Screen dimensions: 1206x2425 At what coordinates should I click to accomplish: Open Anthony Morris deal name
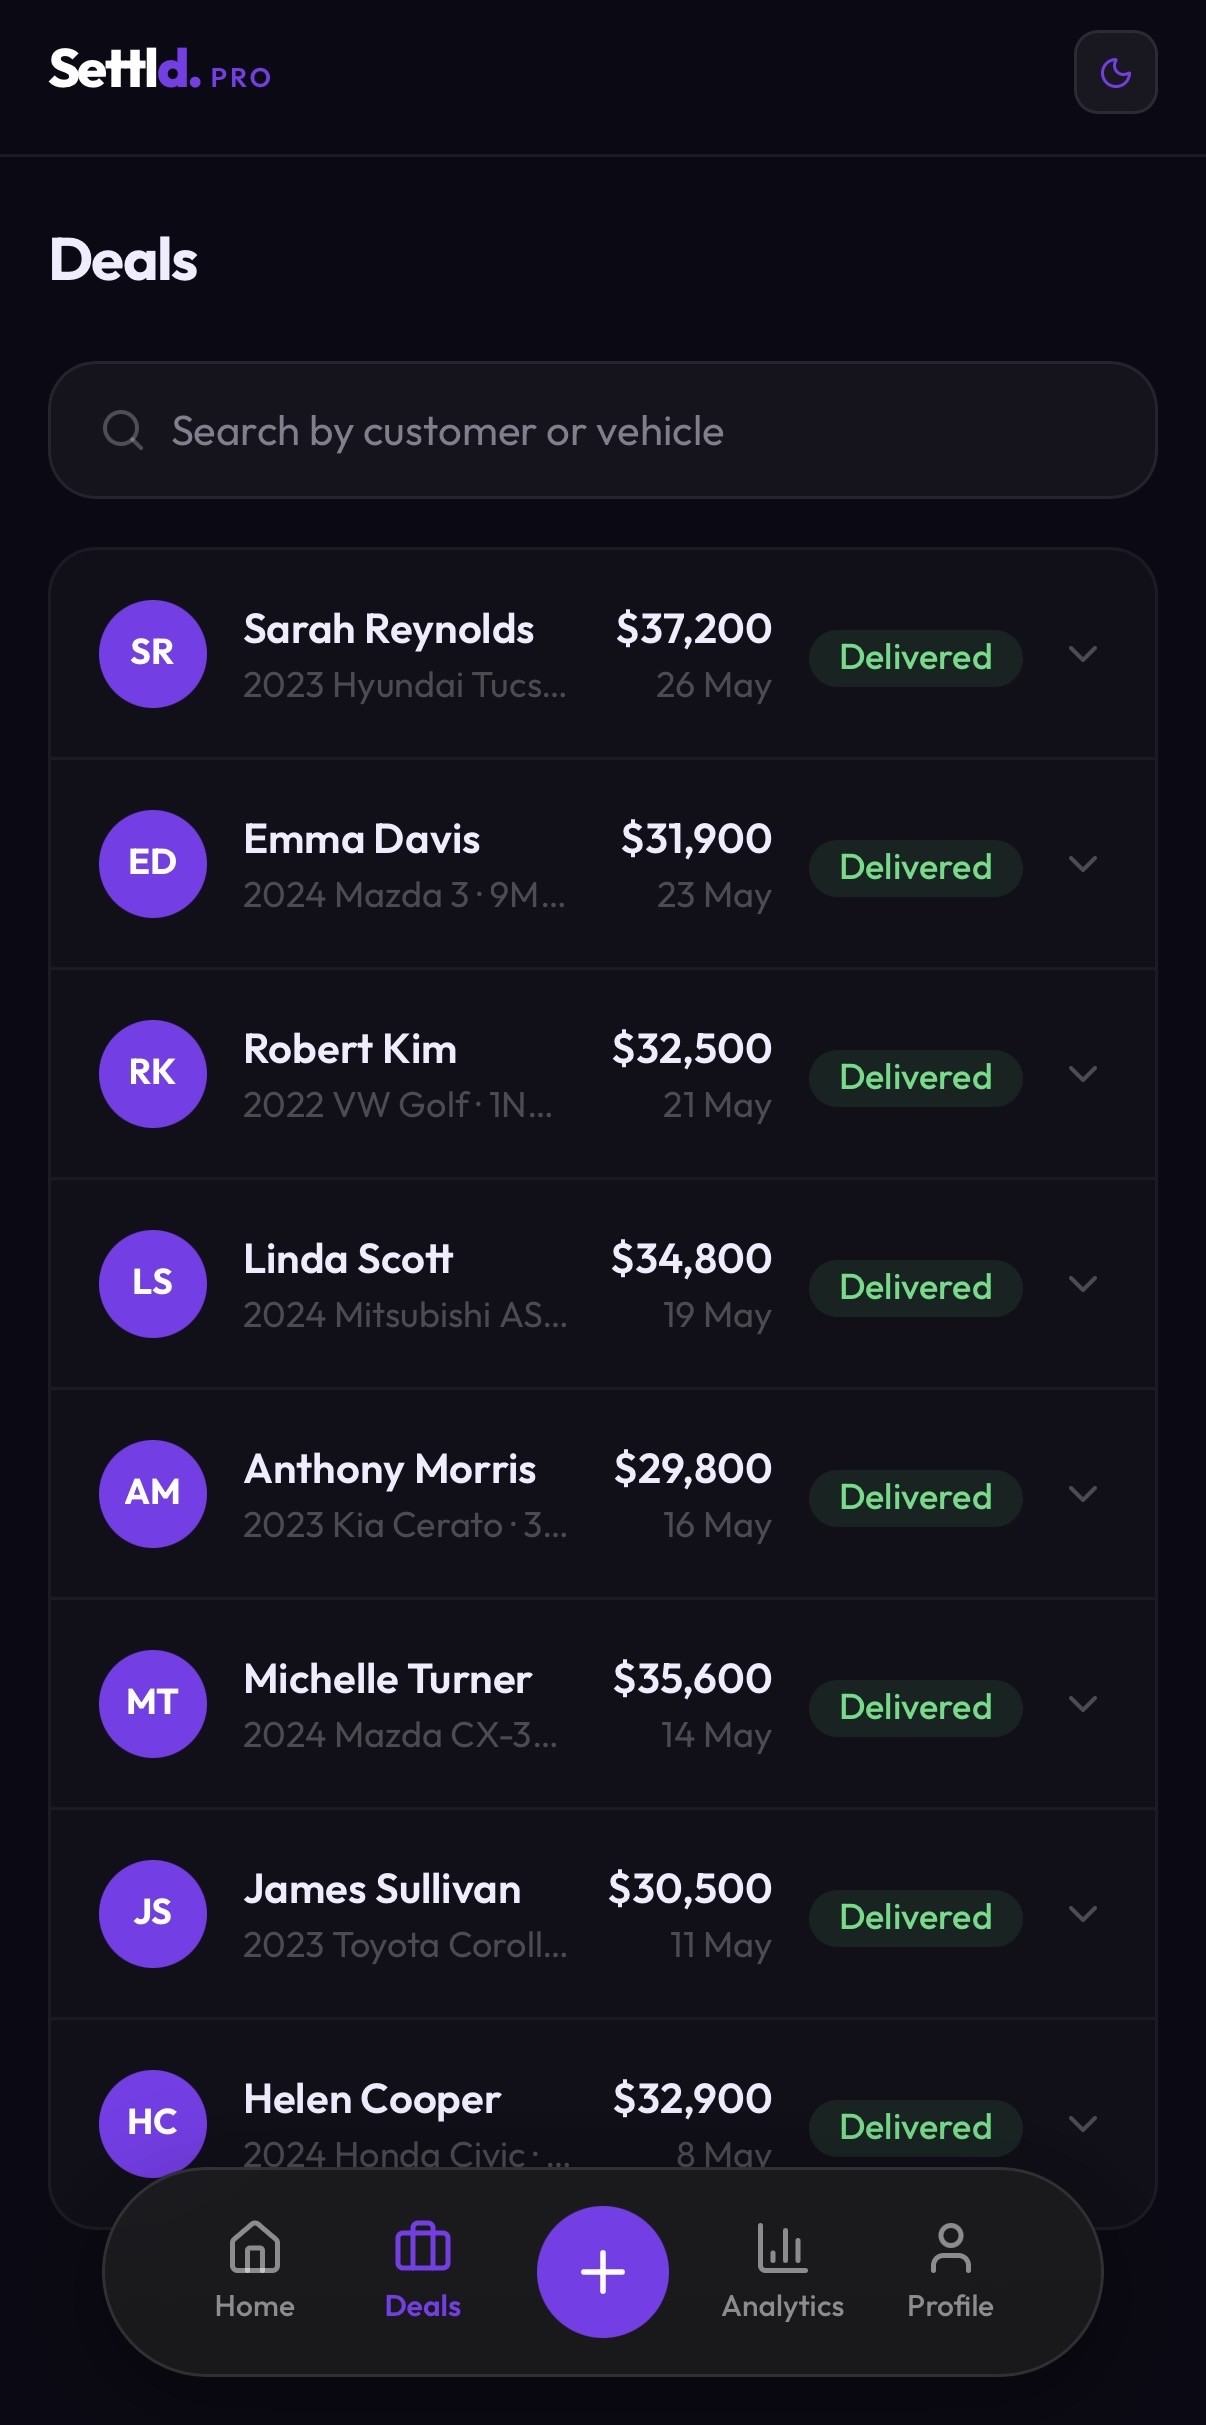click(x=390, y=1469)
